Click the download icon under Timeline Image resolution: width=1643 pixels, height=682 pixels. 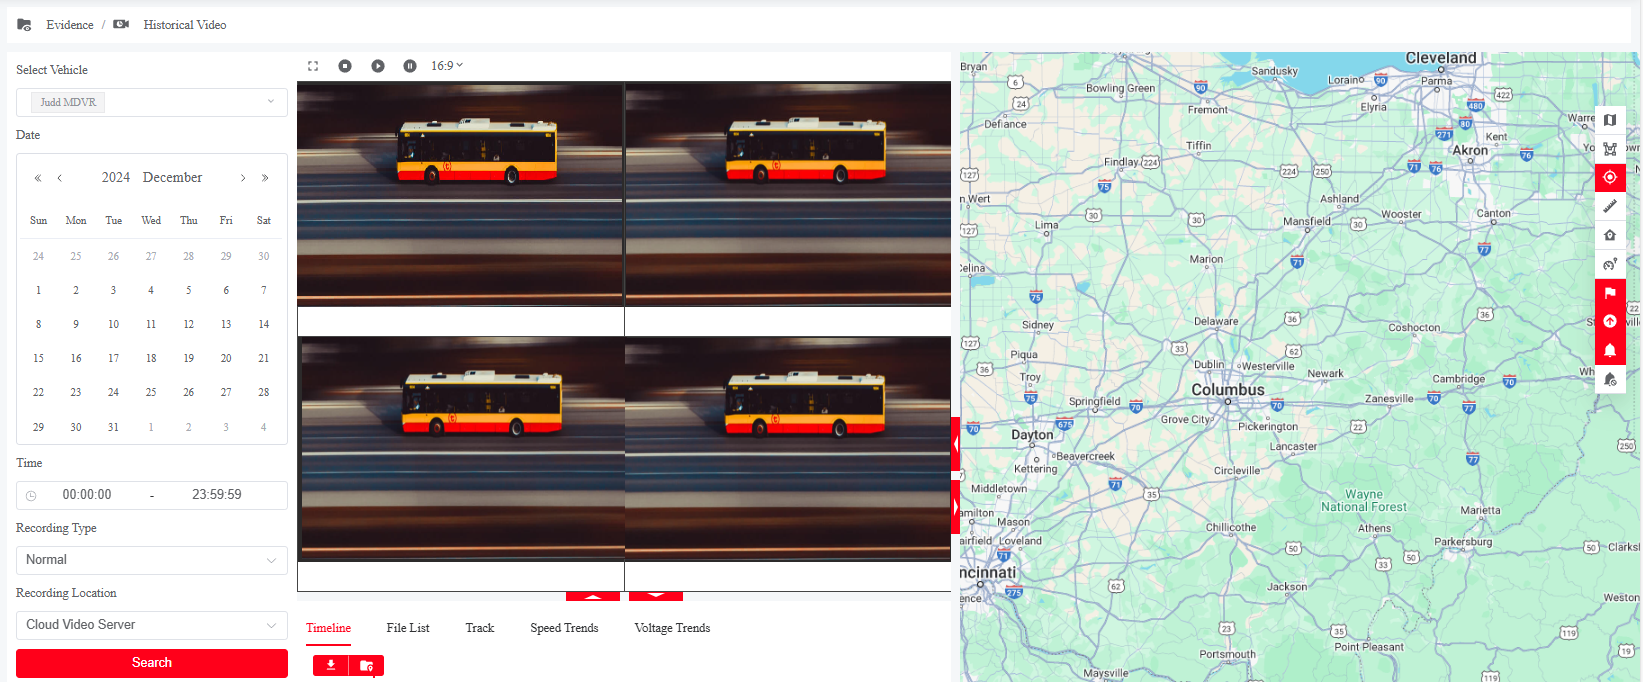coord(331,665)
